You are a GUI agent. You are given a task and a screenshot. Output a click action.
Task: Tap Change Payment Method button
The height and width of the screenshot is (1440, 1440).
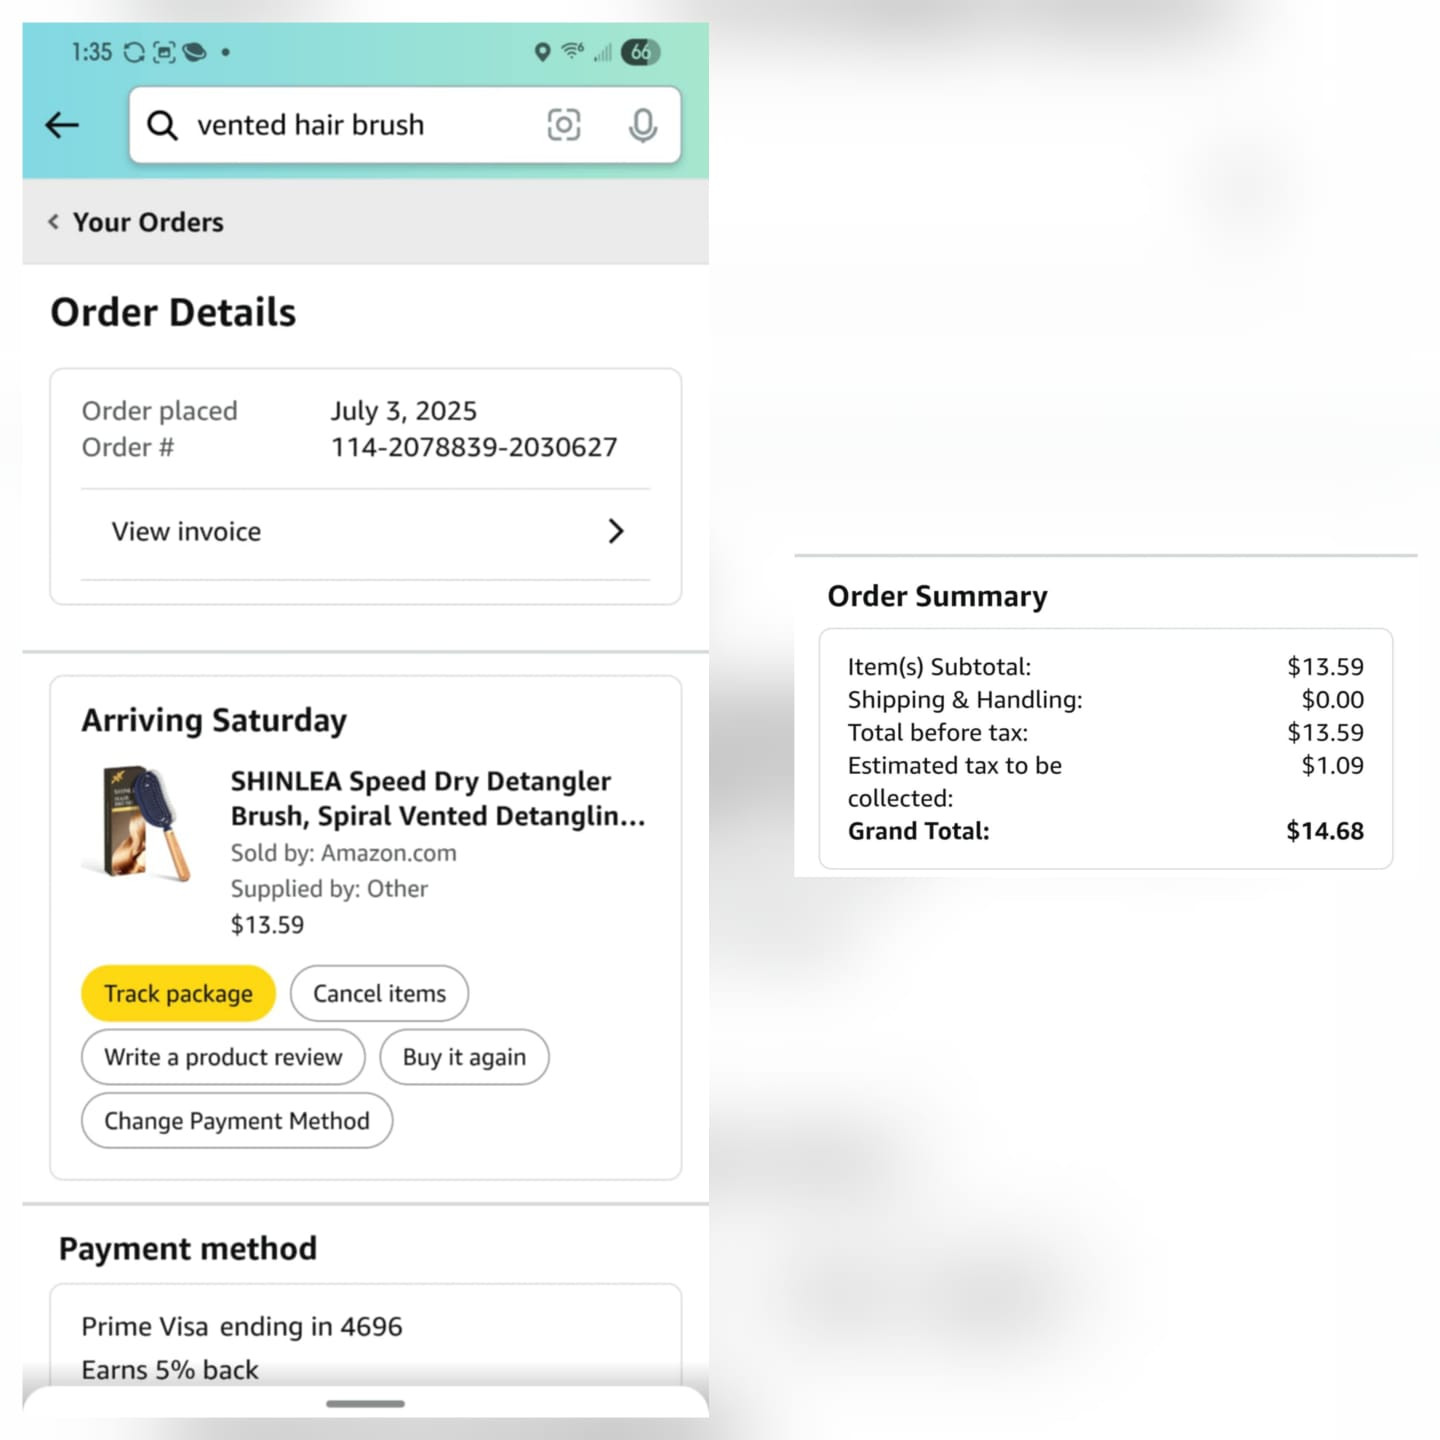[x=237, y=1121]
